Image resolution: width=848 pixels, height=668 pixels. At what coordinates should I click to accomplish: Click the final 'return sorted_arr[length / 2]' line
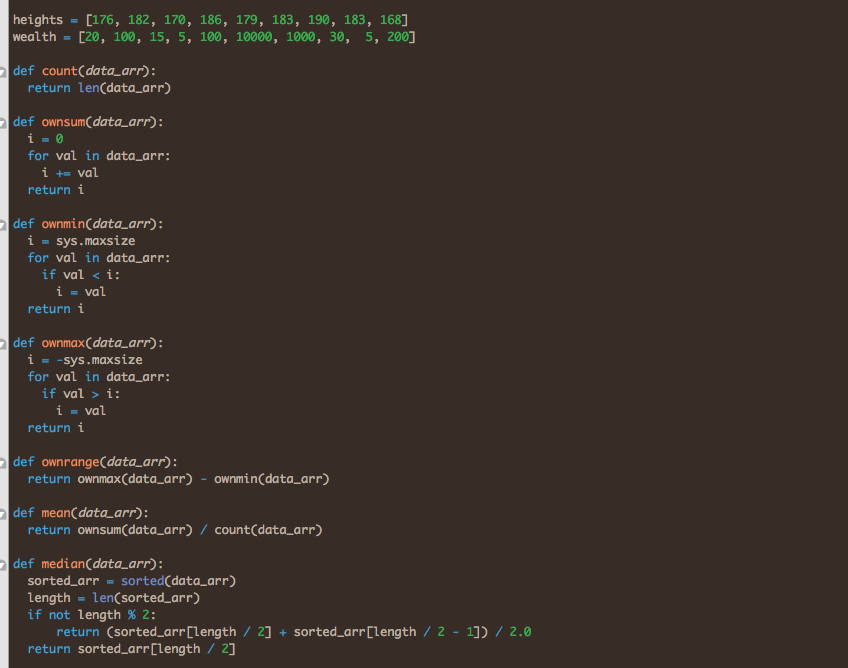pos(131,649)
